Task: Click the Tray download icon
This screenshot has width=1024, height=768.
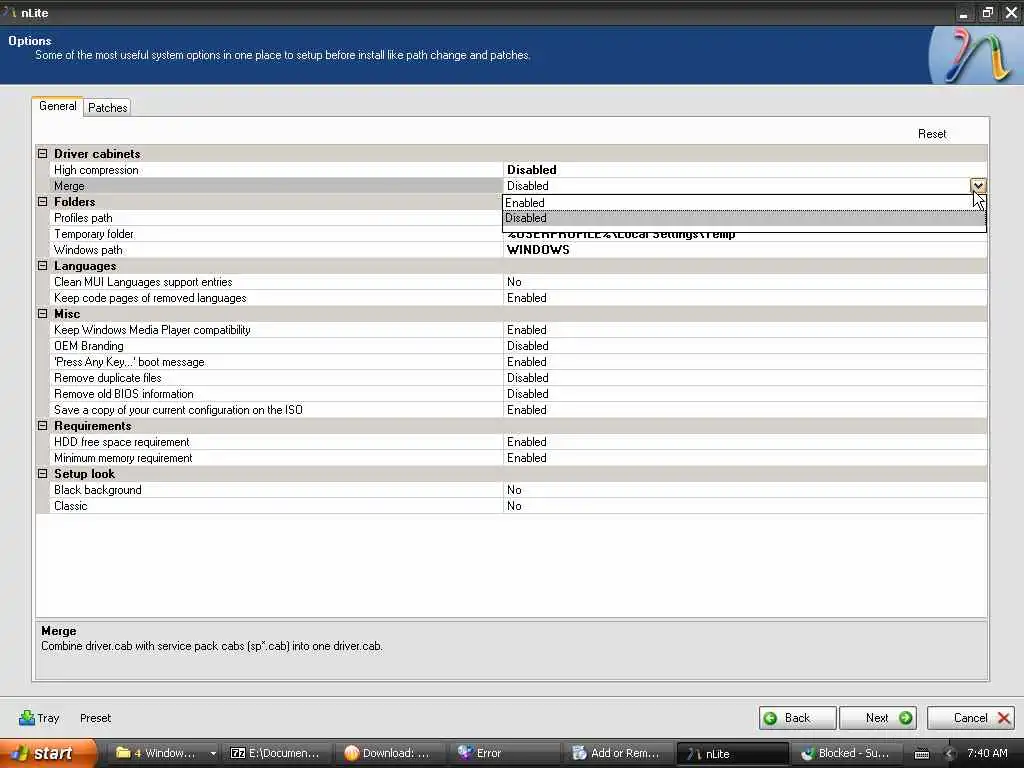Action: coord(27,718)
